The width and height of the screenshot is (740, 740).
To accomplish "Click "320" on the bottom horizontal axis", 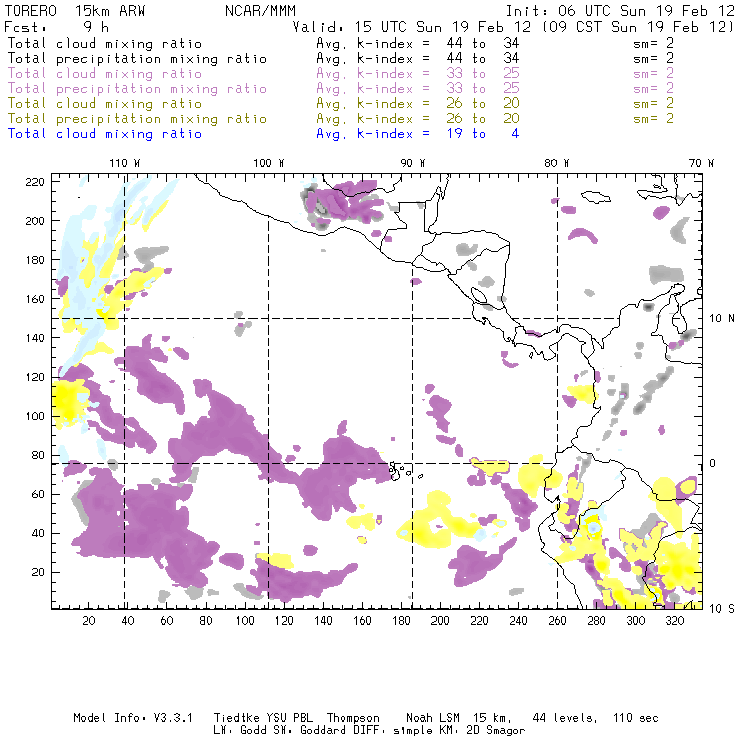I will click(675, 621).
